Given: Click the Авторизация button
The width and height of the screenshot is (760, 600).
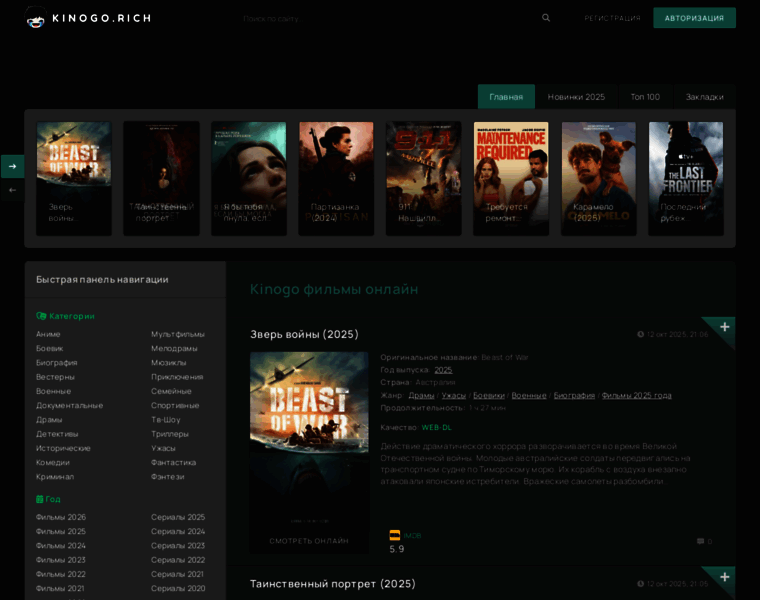Looking at the screenshot, I should click(694, 18).
